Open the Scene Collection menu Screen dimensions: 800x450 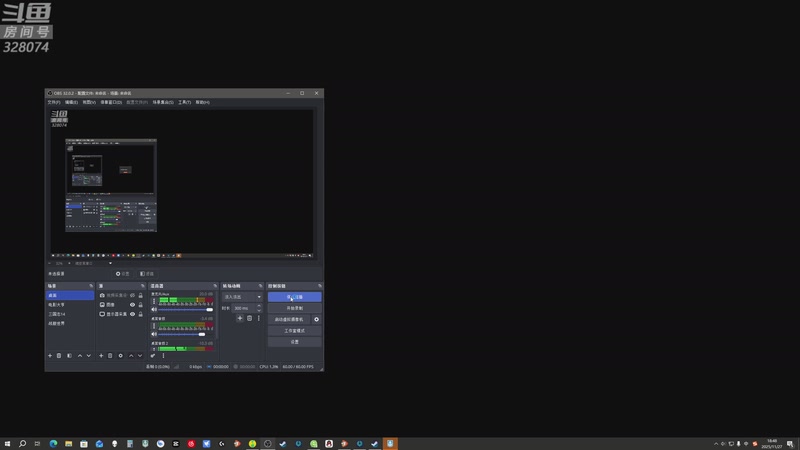163,102
